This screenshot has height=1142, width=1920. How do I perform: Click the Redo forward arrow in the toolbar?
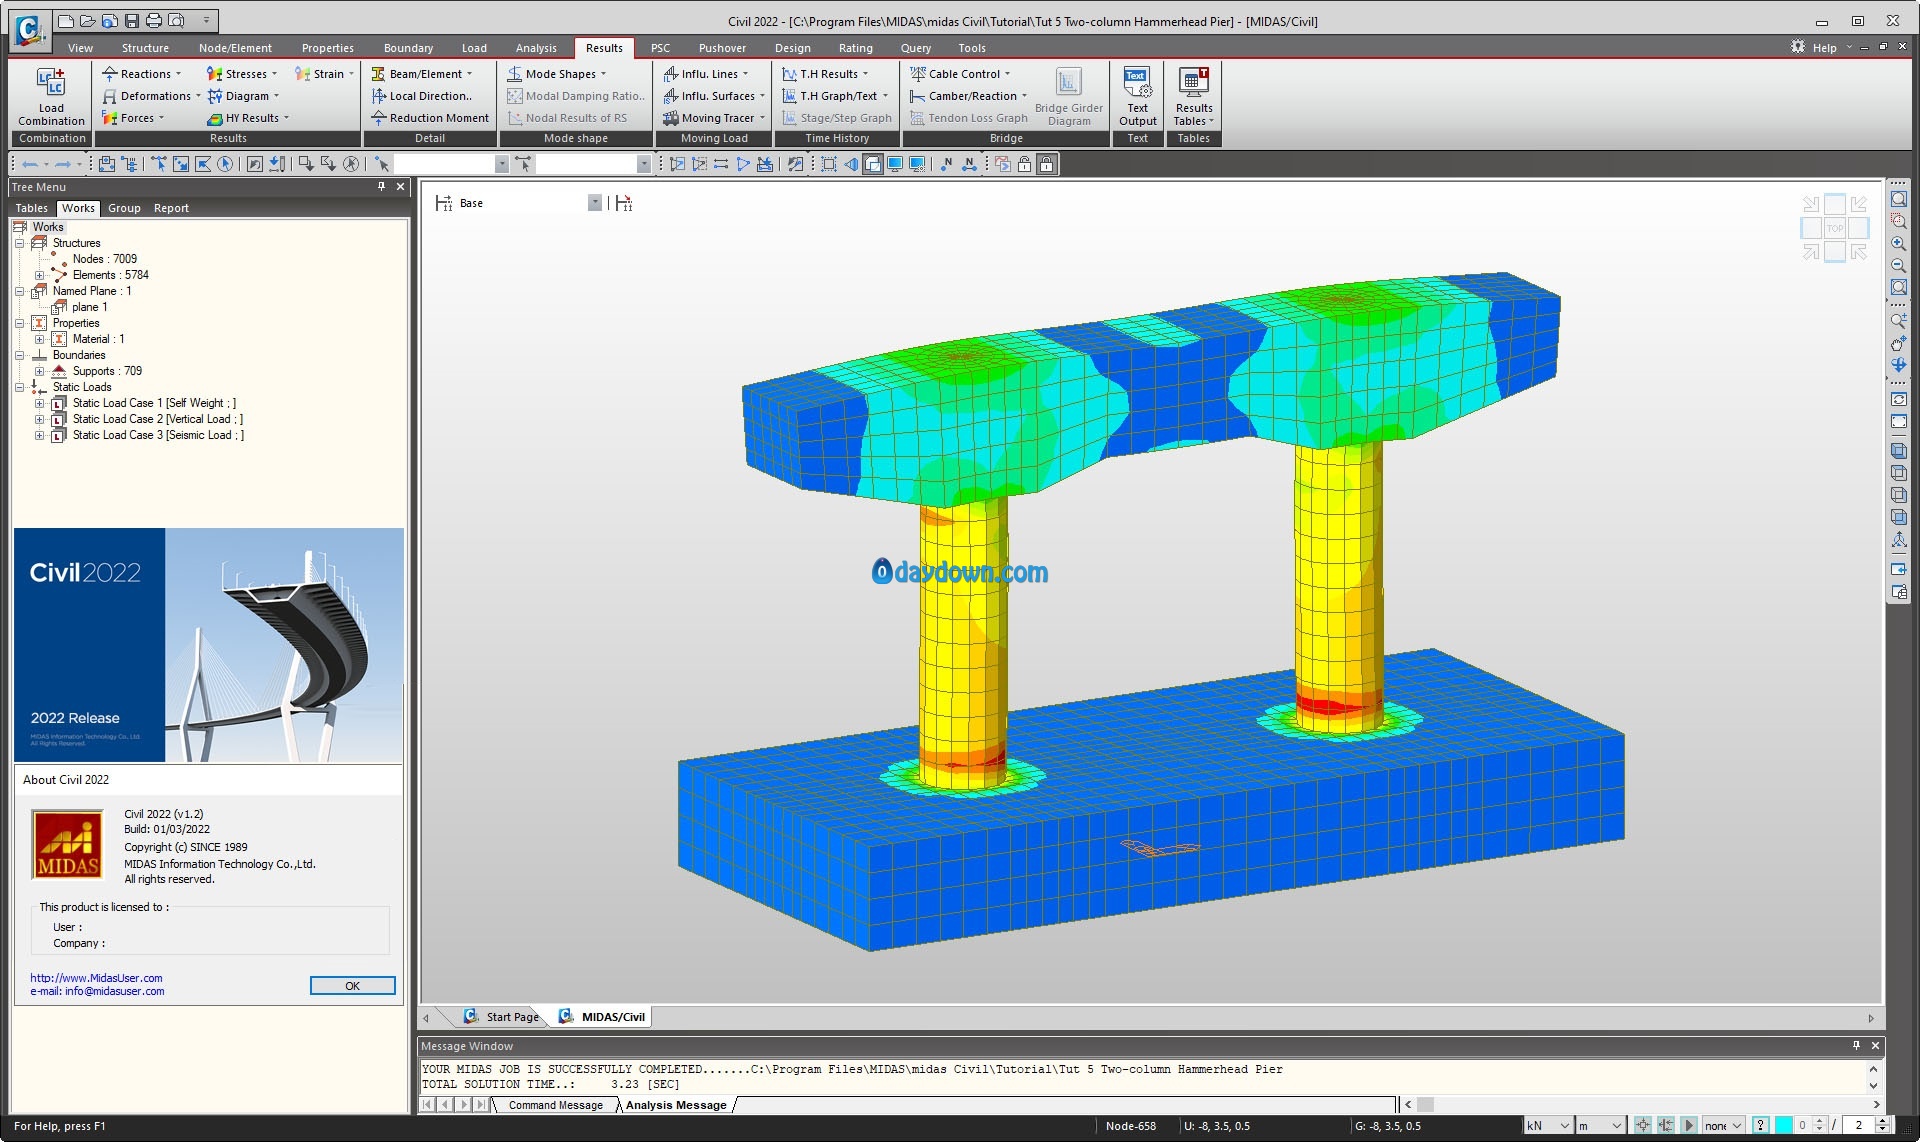[x=63, y=164]
